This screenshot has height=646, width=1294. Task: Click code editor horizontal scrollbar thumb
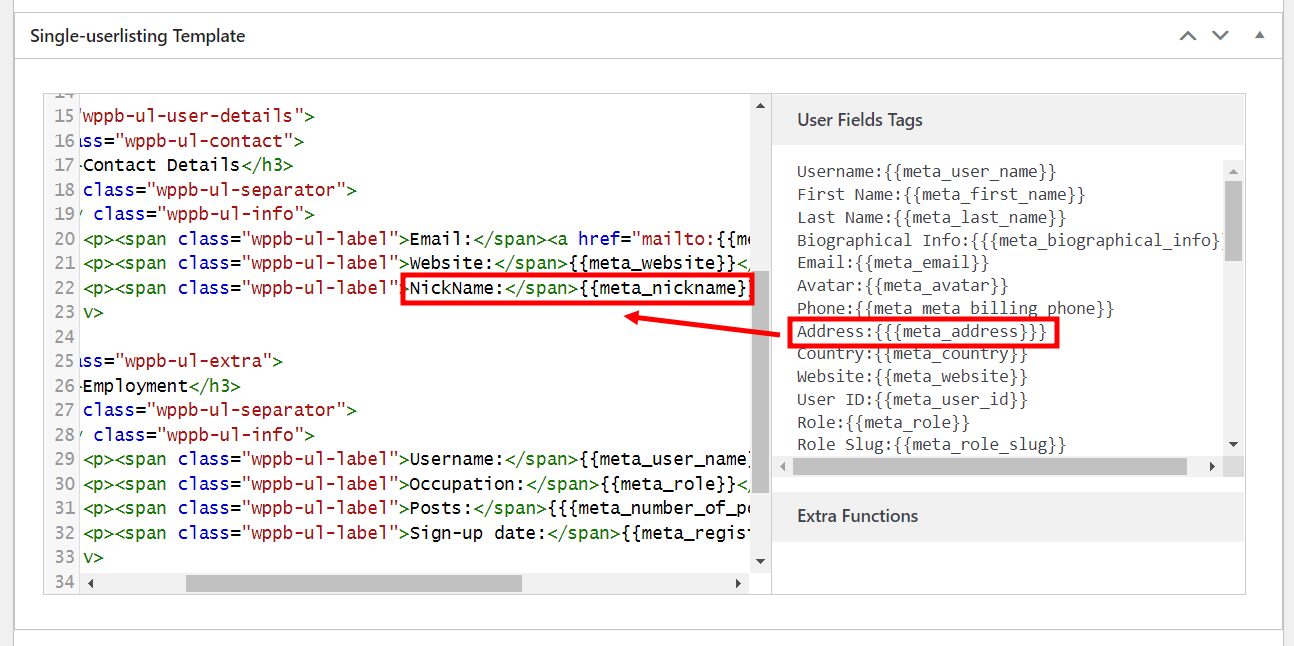click(353, 583)
